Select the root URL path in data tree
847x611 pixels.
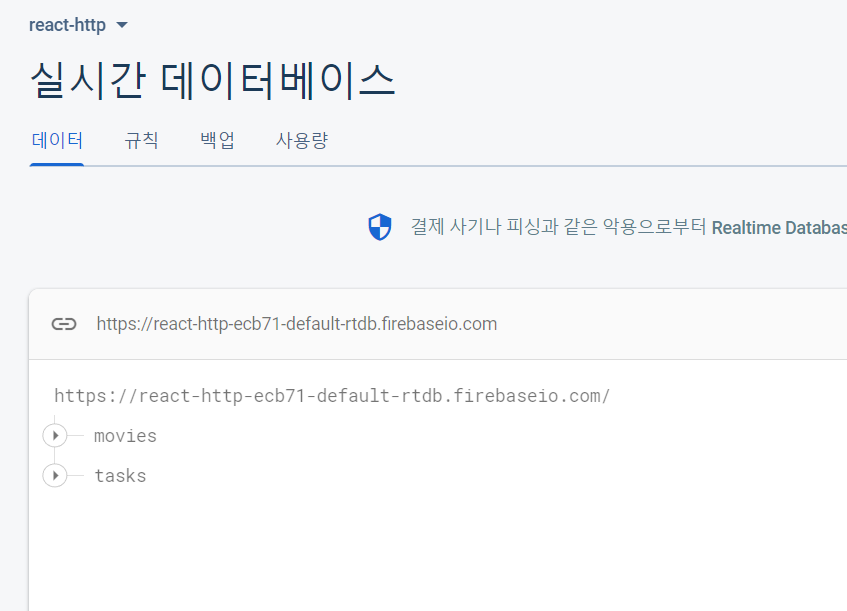coord(332,396)
